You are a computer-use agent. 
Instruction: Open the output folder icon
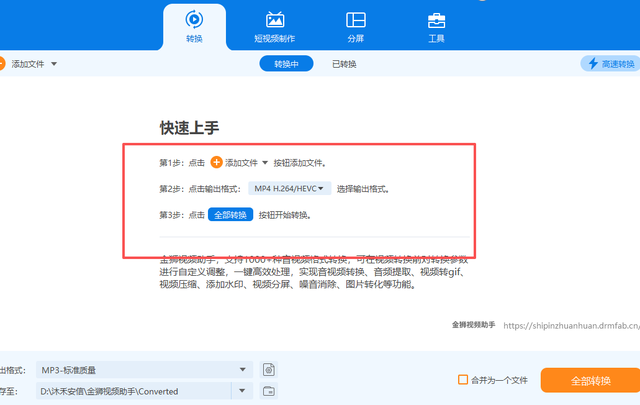pyautogui.click(x=269, y=391)
